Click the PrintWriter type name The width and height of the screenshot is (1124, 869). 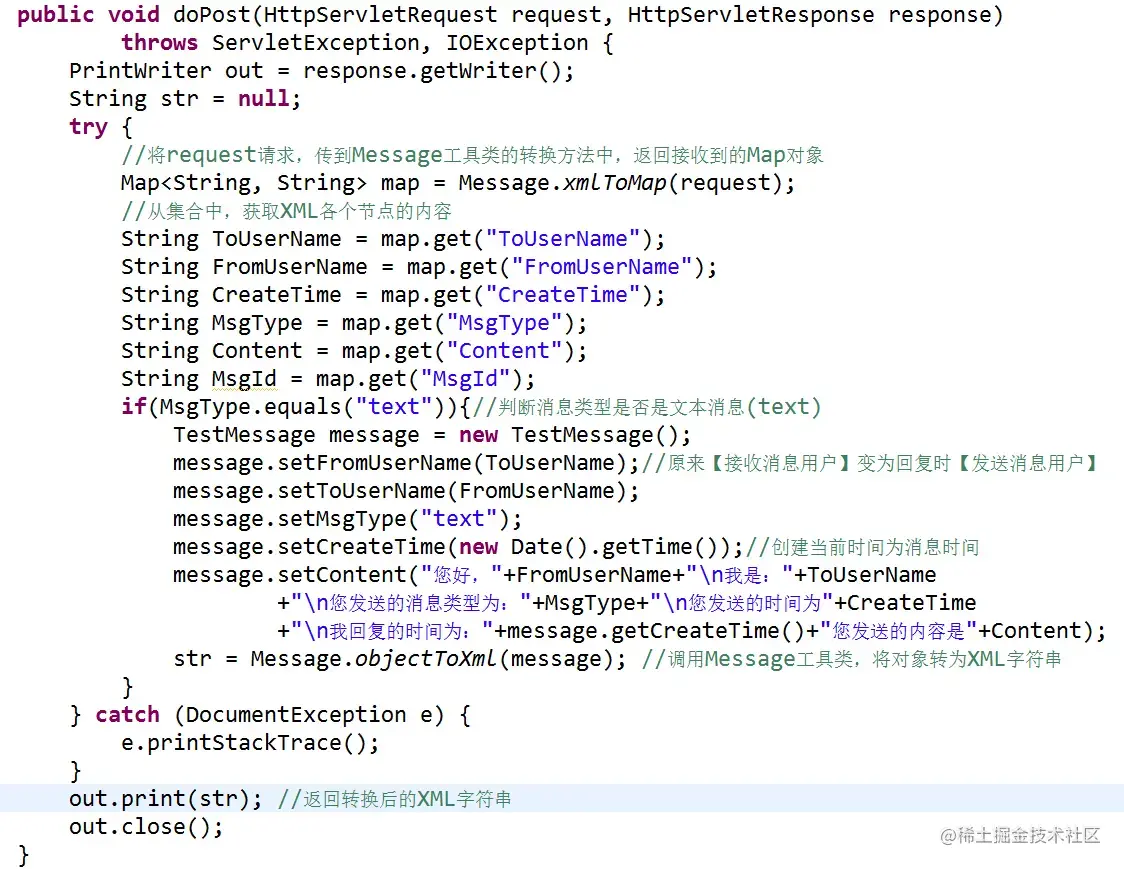140,71
